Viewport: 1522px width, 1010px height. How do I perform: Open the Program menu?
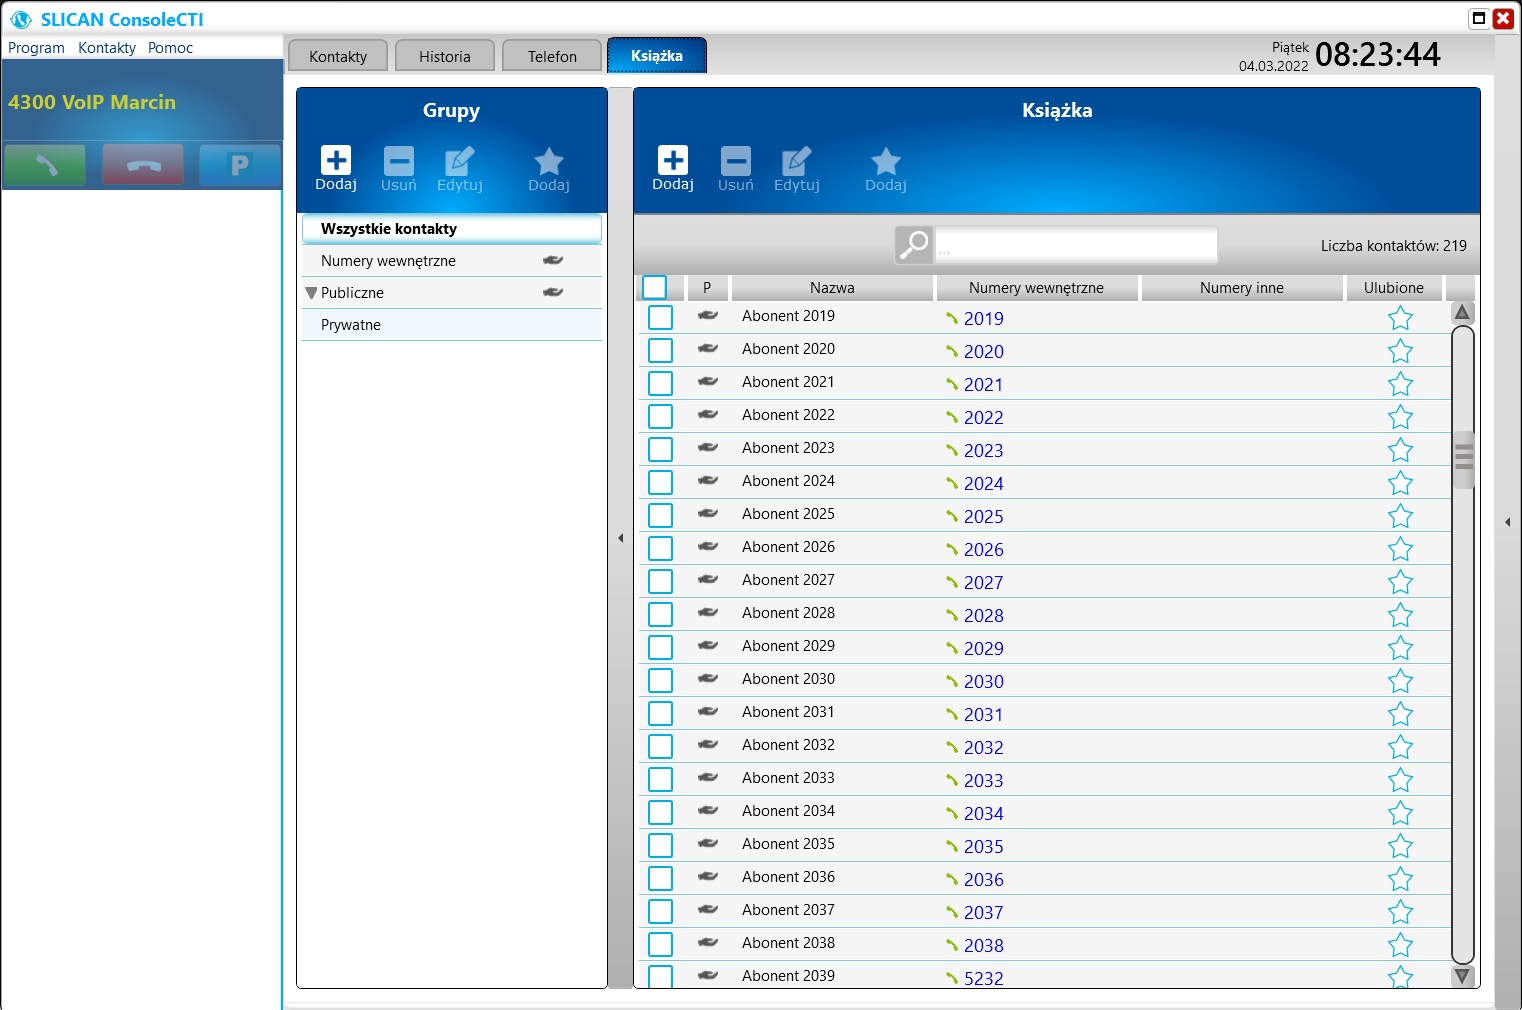tap(36, 48)
